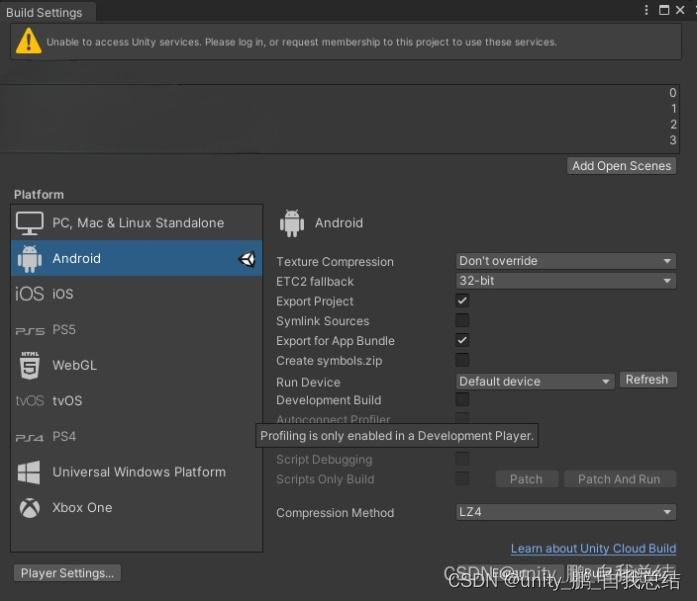Toggle the Autoconnect Profiler checkbox
The image size is (697, 601).
[462, 418]
